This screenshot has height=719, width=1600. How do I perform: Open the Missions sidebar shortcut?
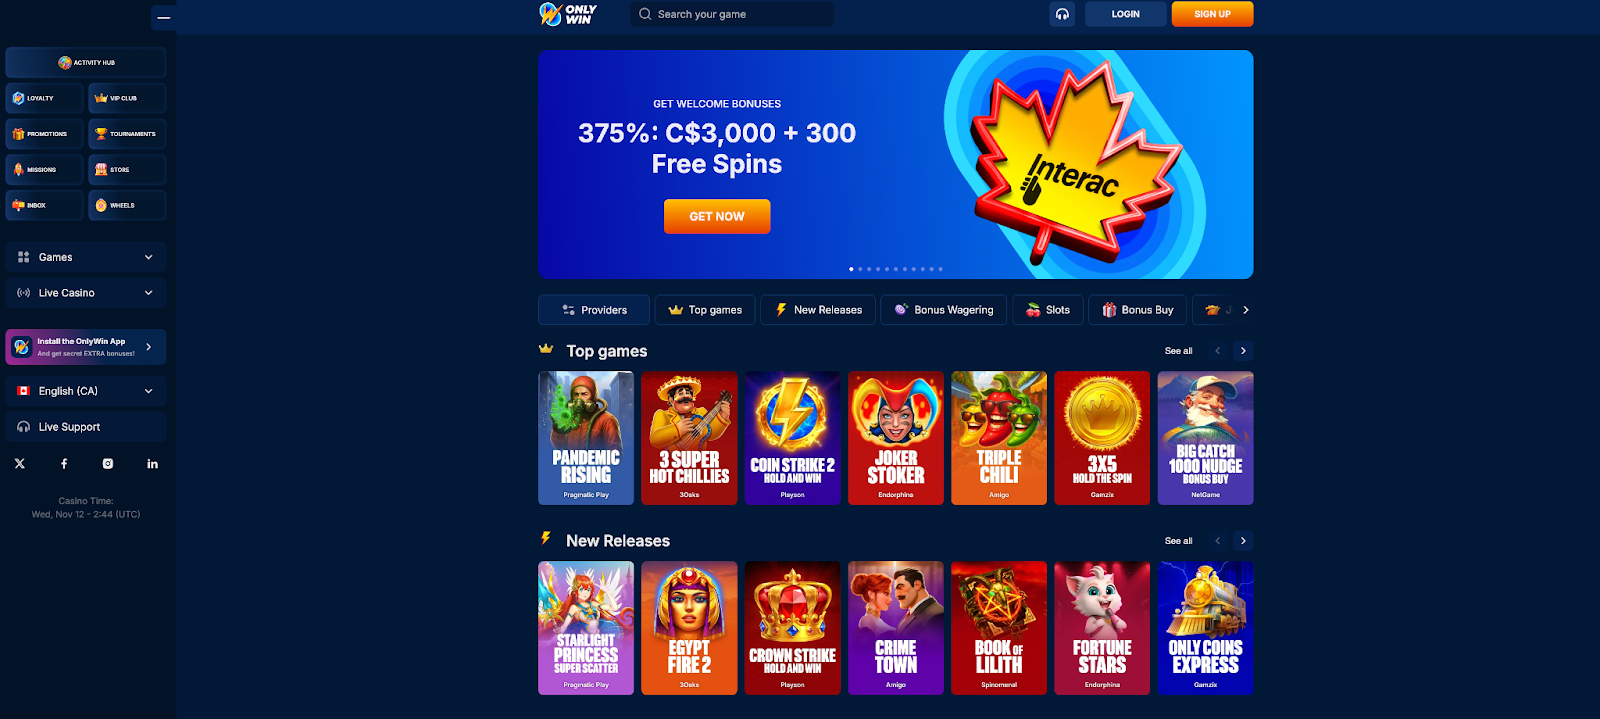[x=44, y=170]
